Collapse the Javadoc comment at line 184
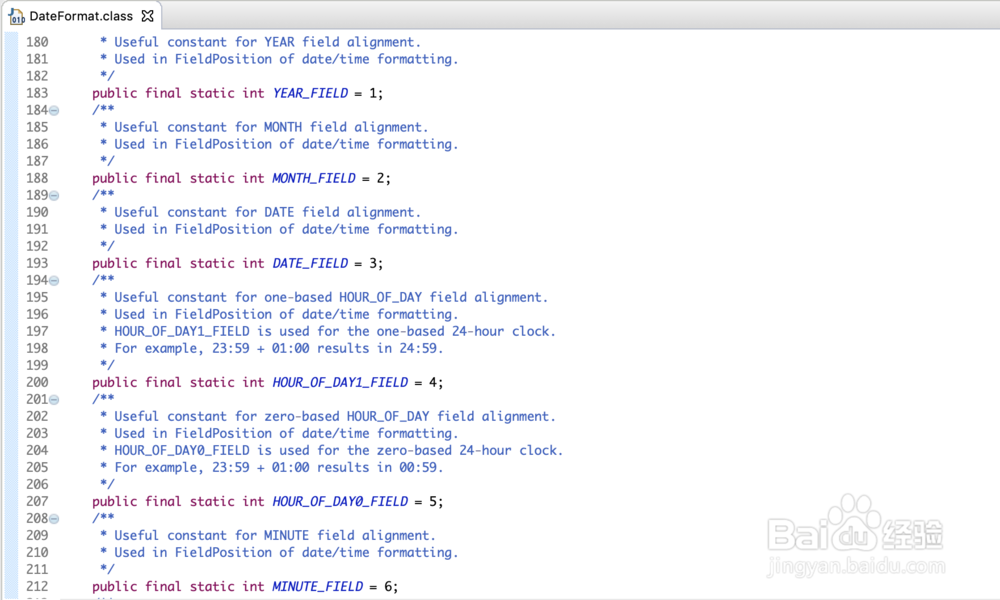 pyautogui.click(x=54, y=110)
